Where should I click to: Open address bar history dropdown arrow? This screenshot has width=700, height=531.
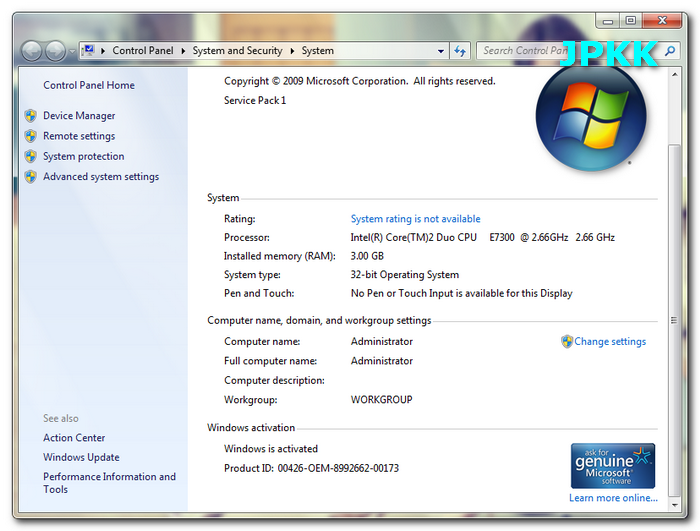coord(441,51)
